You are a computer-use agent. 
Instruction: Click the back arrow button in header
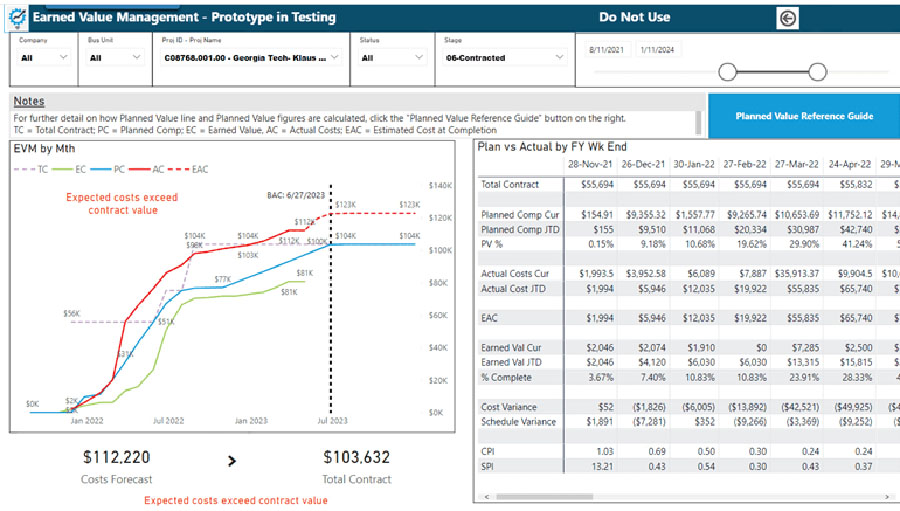point(788,18)
